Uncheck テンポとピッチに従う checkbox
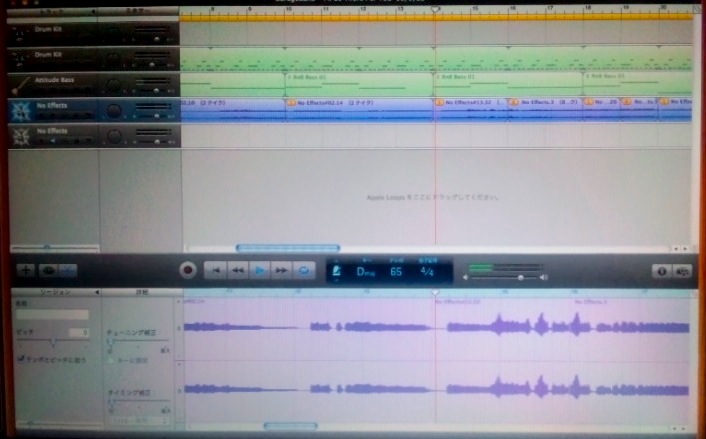The image size is (706, 439). tap(20, 359)
